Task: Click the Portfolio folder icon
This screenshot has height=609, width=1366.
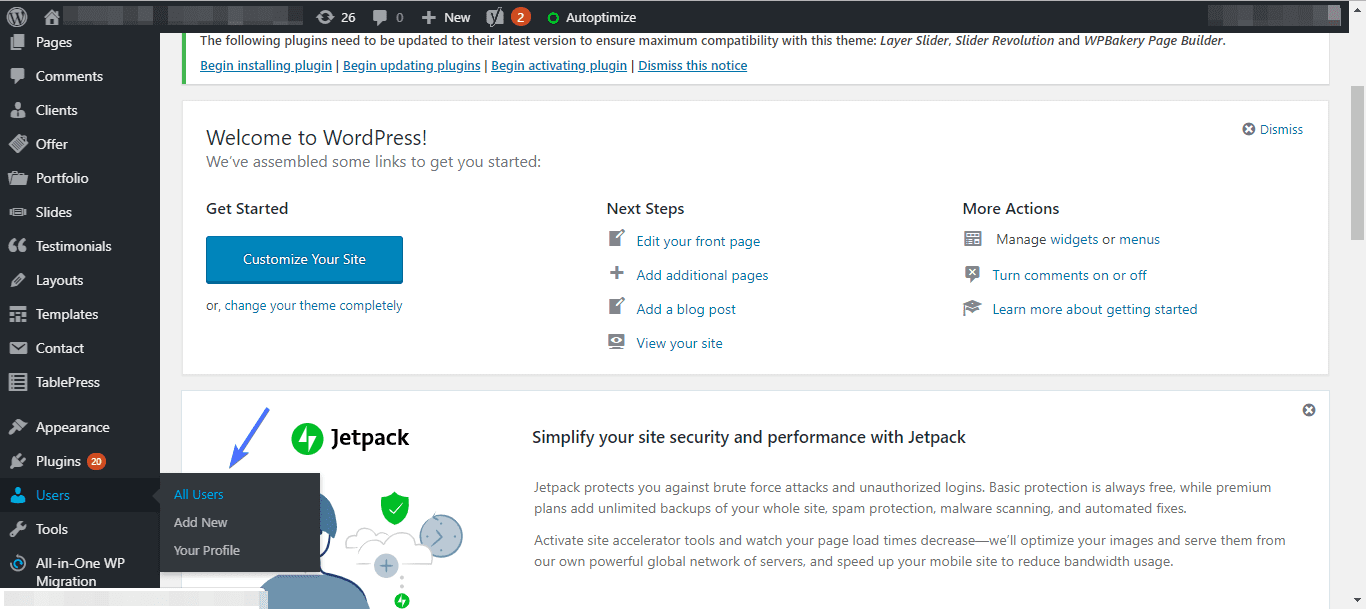Action: click(18, 178)
